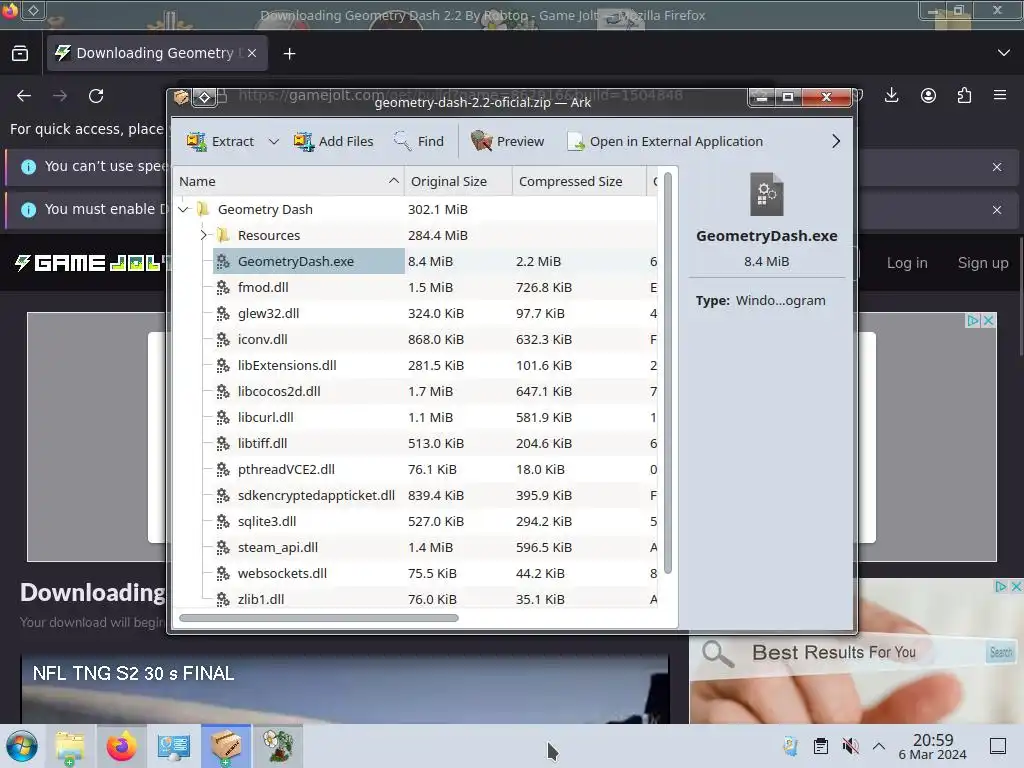Expand the hidden system tray icons
This screenshot has height=768, width=1024.
(x=879, y=746)
